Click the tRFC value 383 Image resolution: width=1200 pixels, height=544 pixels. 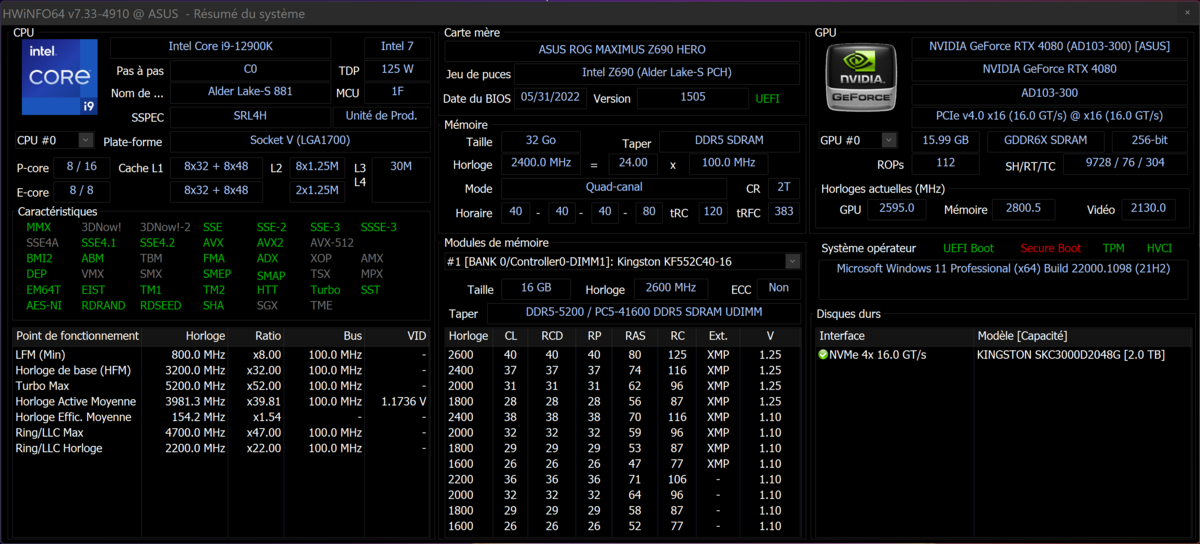pyautogui.click(x=784, y=212)
